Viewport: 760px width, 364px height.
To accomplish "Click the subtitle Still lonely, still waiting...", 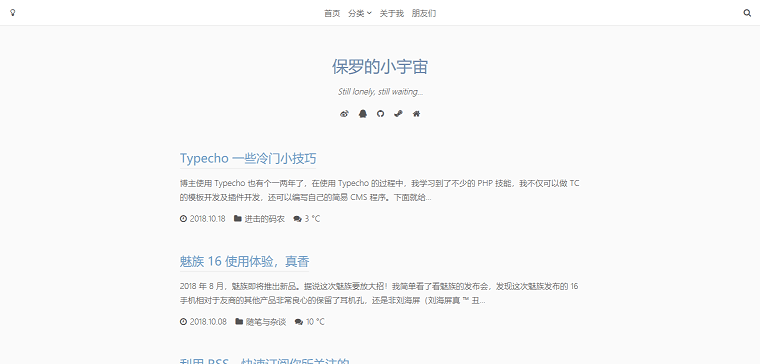I will click(x=380, y=92).
